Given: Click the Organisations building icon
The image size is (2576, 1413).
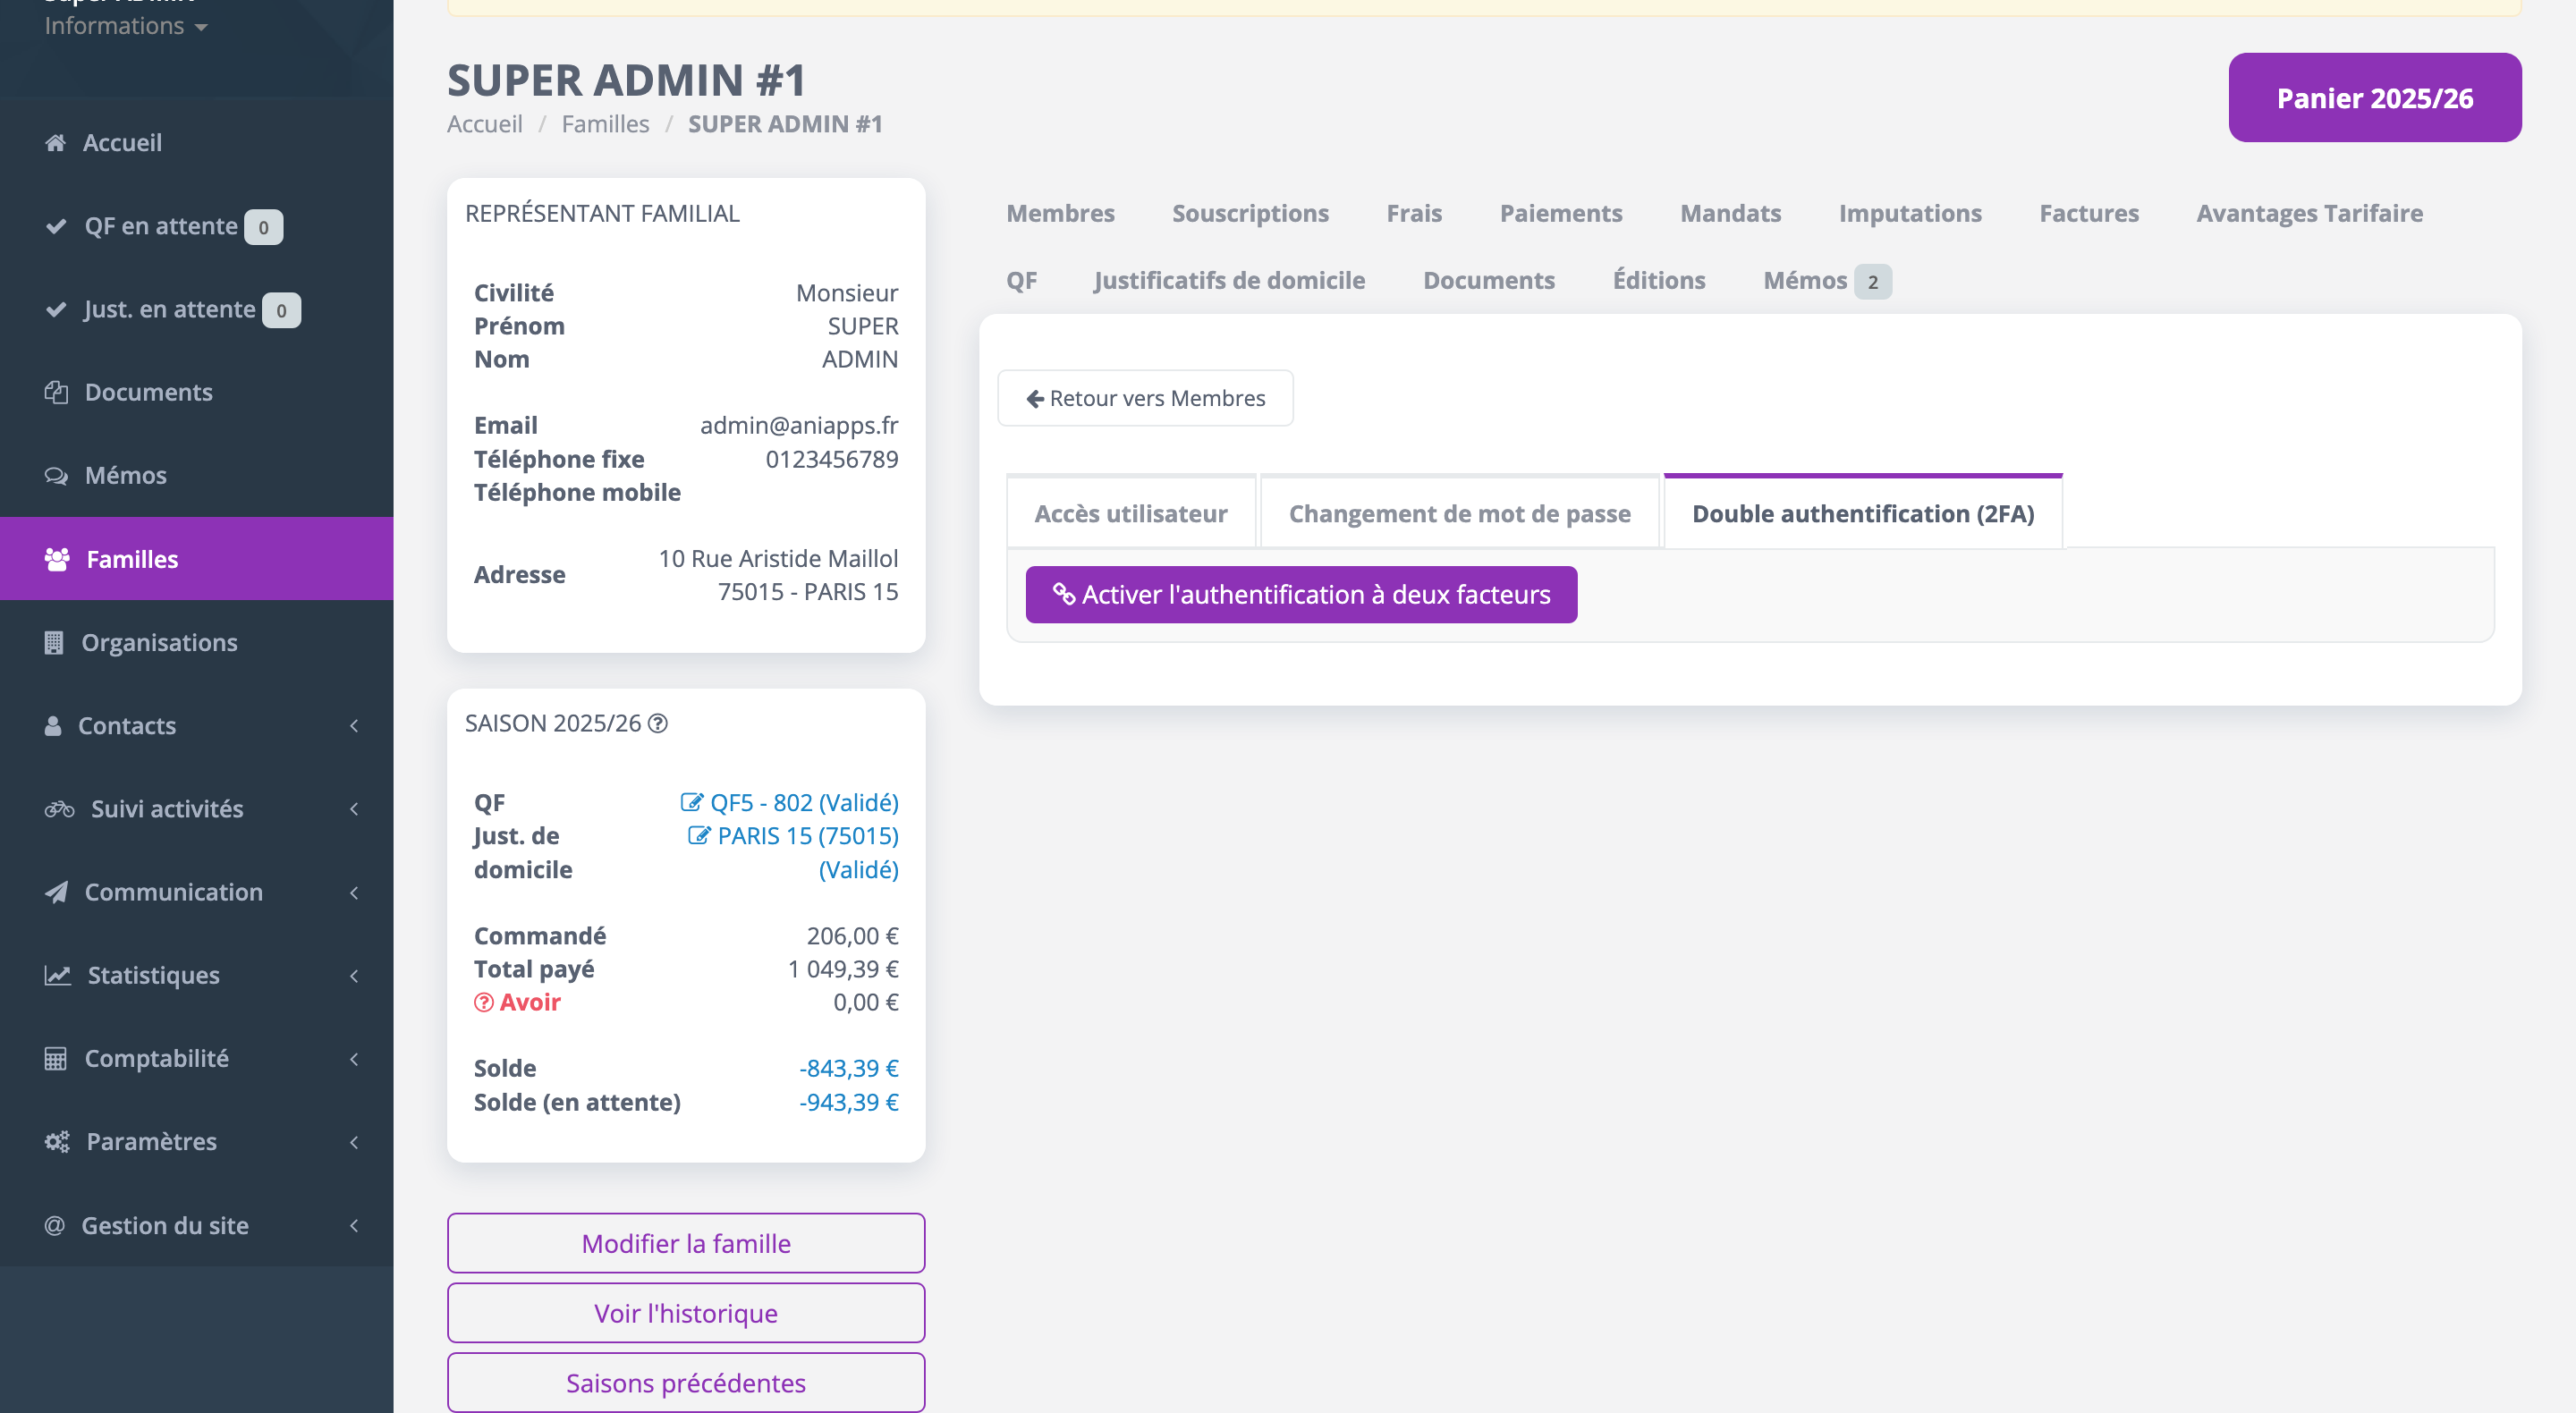Looking at the screenshot, I should [54, 642].
